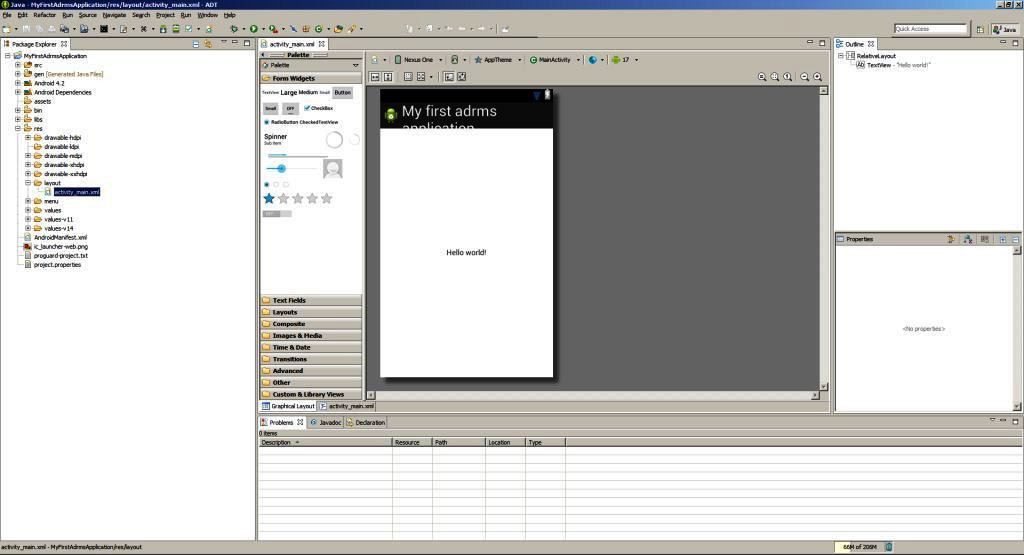Click the screen orientation icon

(455, 59)
